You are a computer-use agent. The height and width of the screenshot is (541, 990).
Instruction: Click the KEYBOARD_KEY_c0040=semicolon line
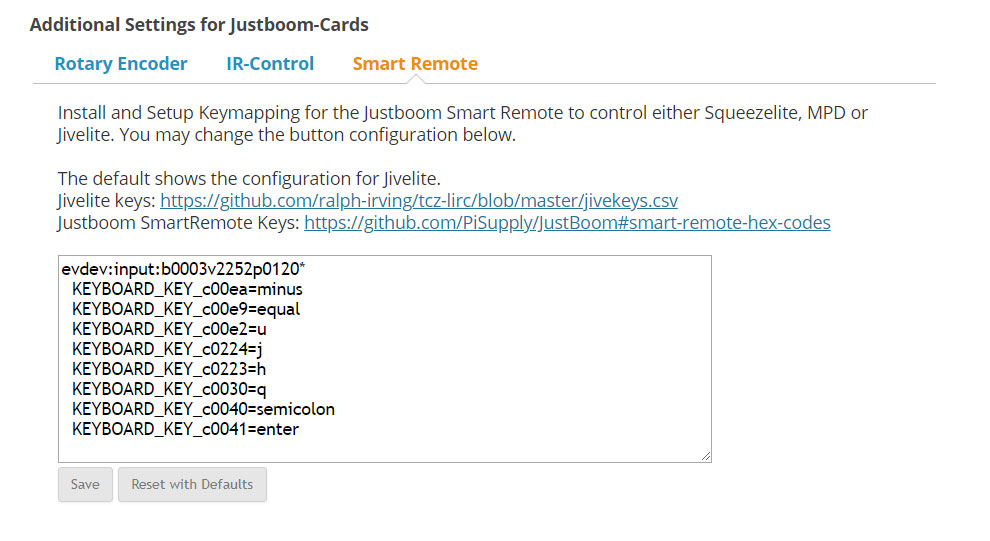203,409
